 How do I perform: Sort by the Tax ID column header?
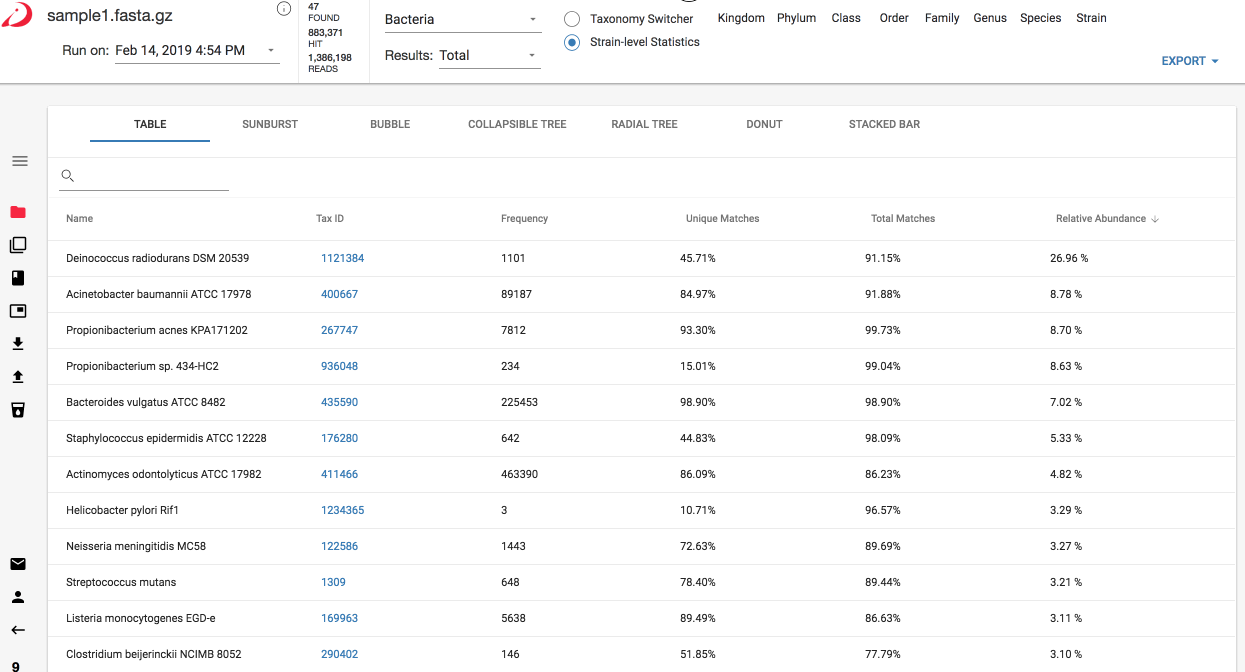tap(330, 219)
